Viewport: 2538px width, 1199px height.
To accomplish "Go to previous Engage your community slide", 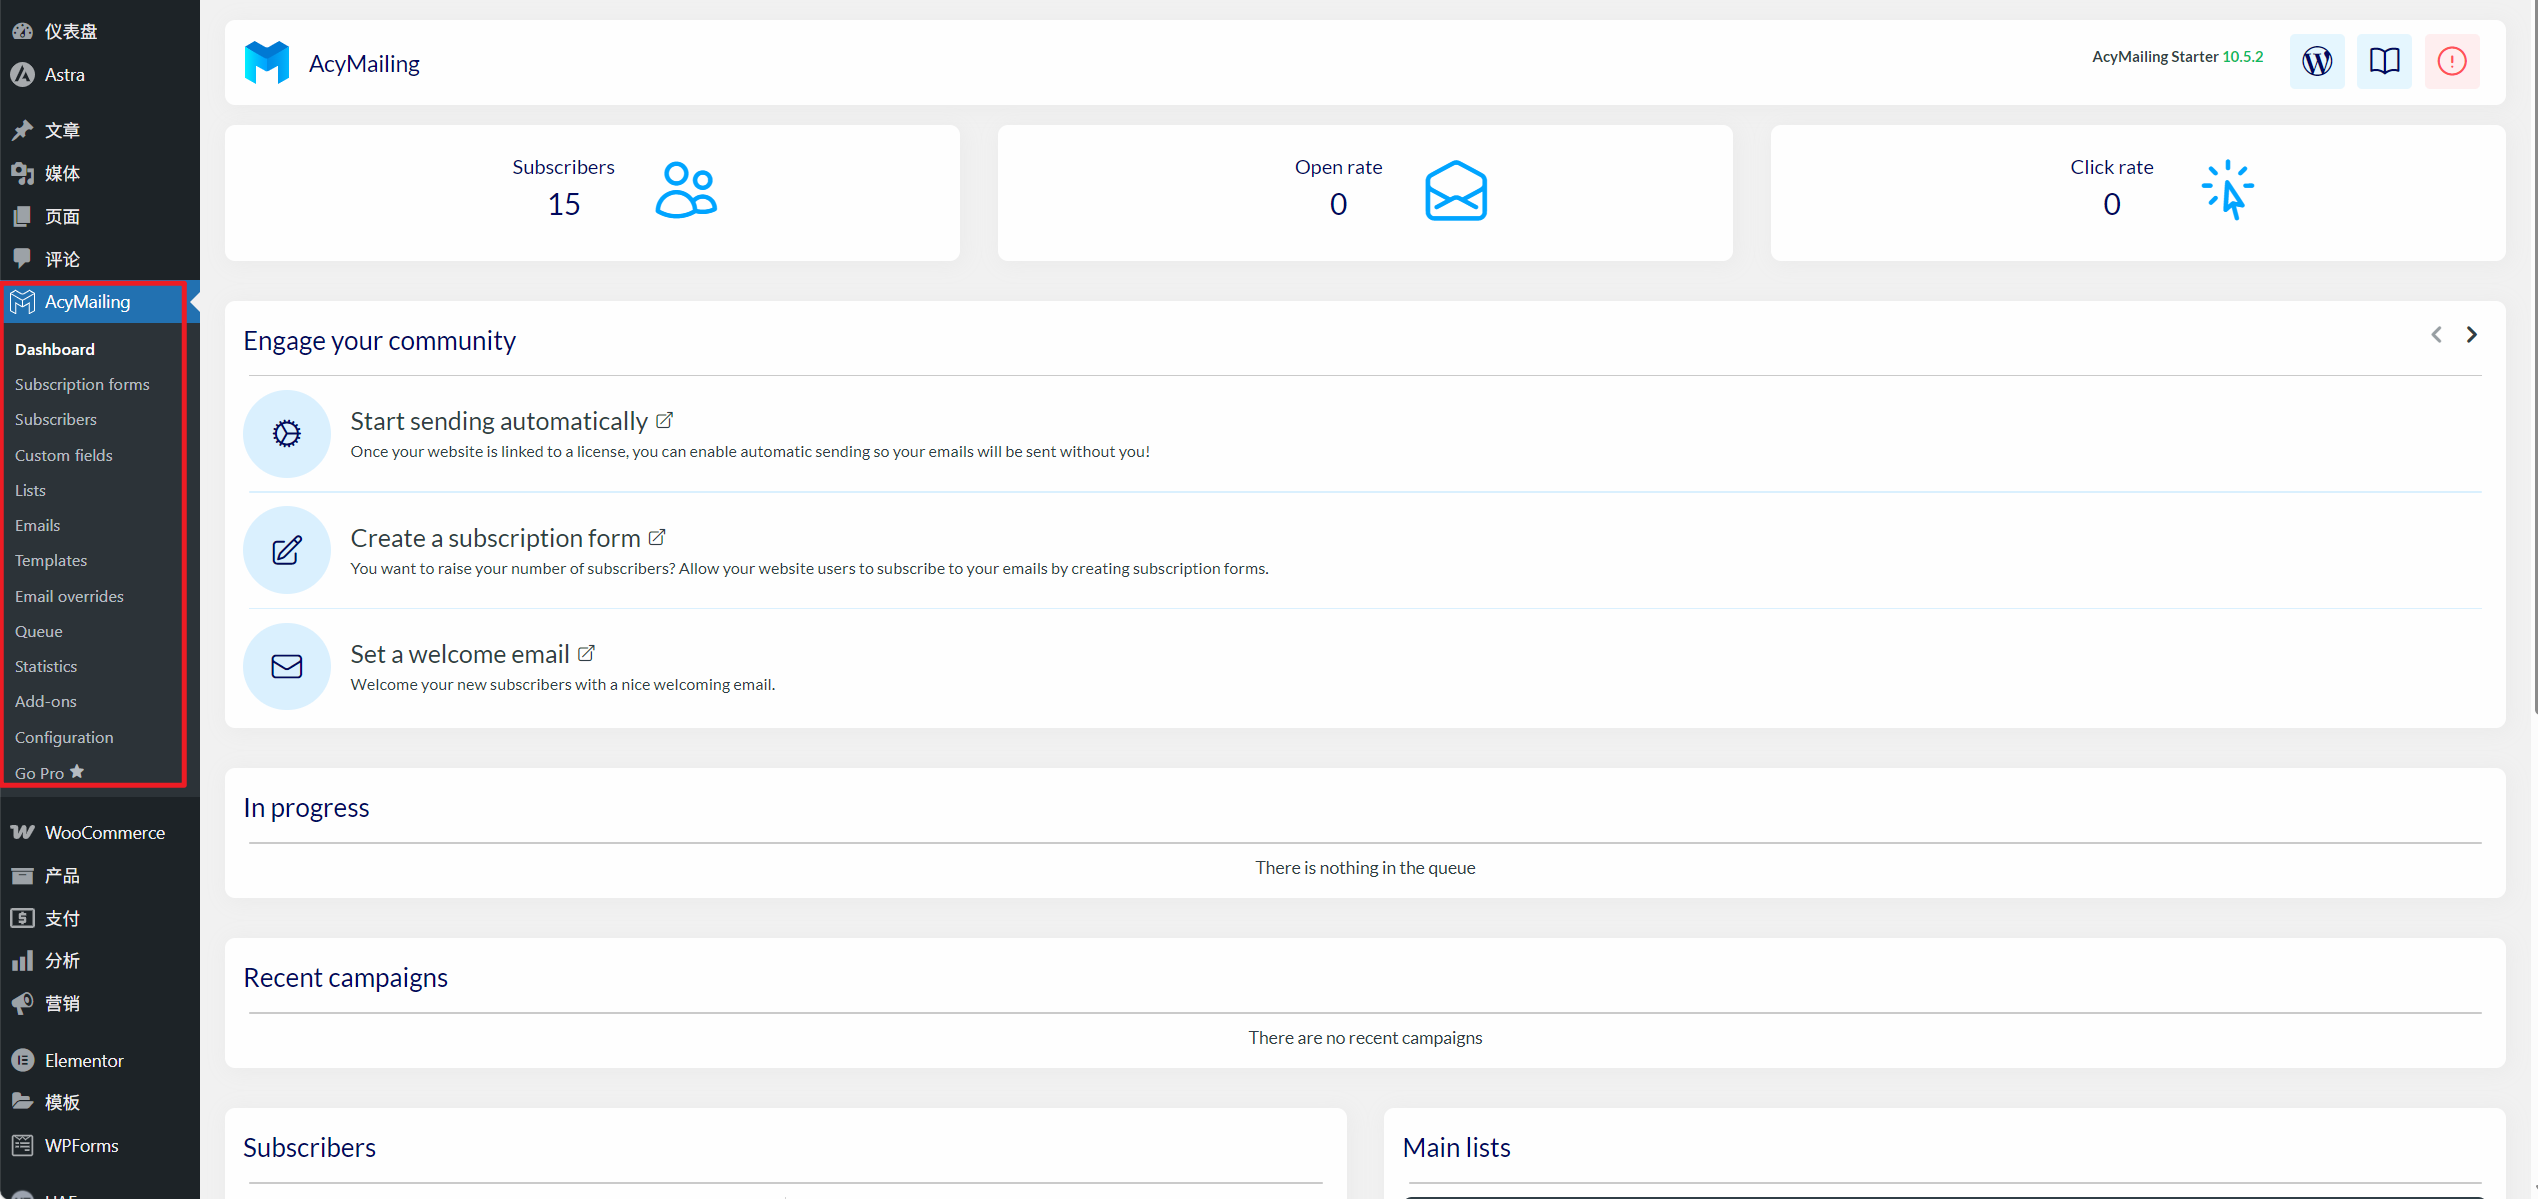I will 2436,335.
